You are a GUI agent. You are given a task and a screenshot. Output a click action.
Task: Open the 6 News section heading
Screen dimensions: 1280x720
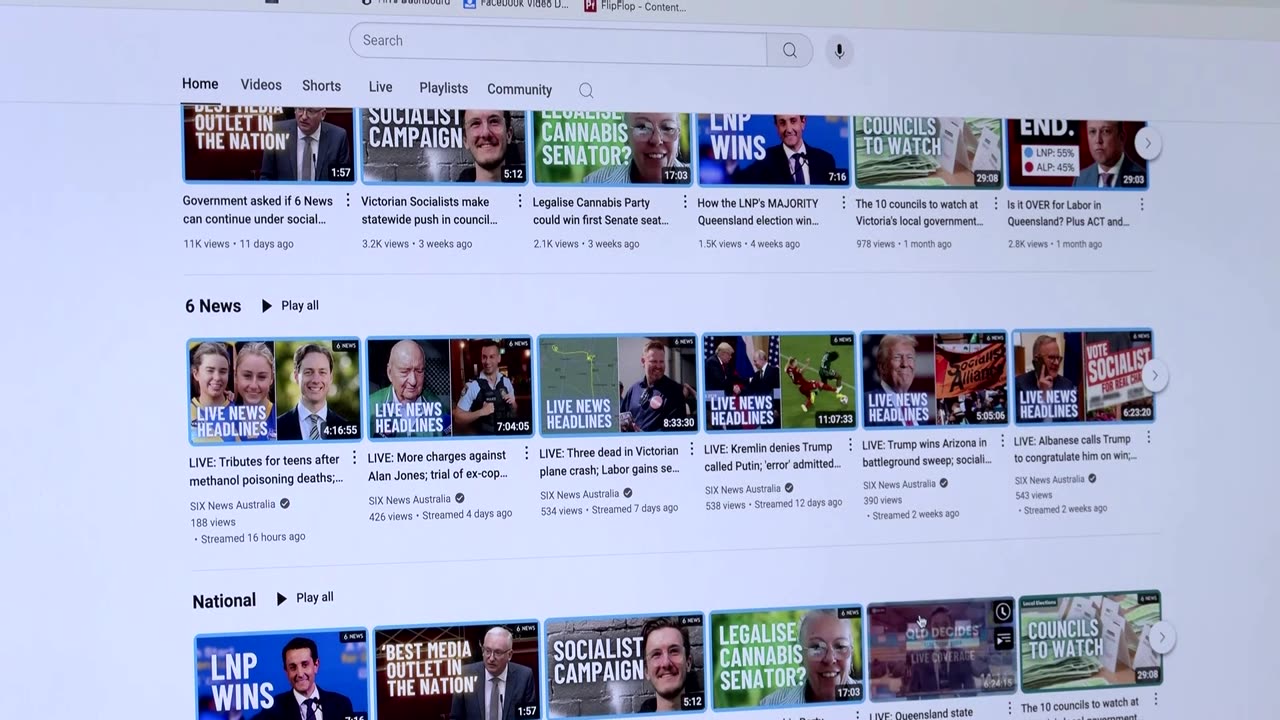(213, 306)
